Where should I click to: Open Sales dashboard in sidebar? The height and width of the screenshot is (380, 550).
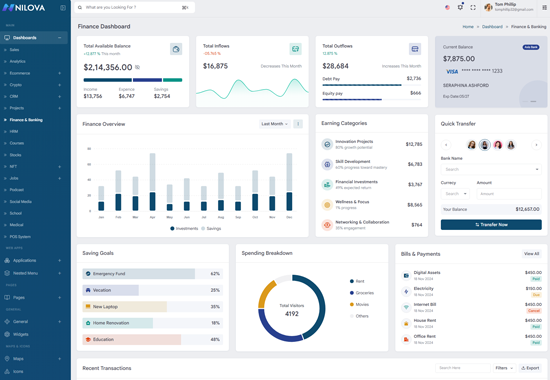coord(14,49)
